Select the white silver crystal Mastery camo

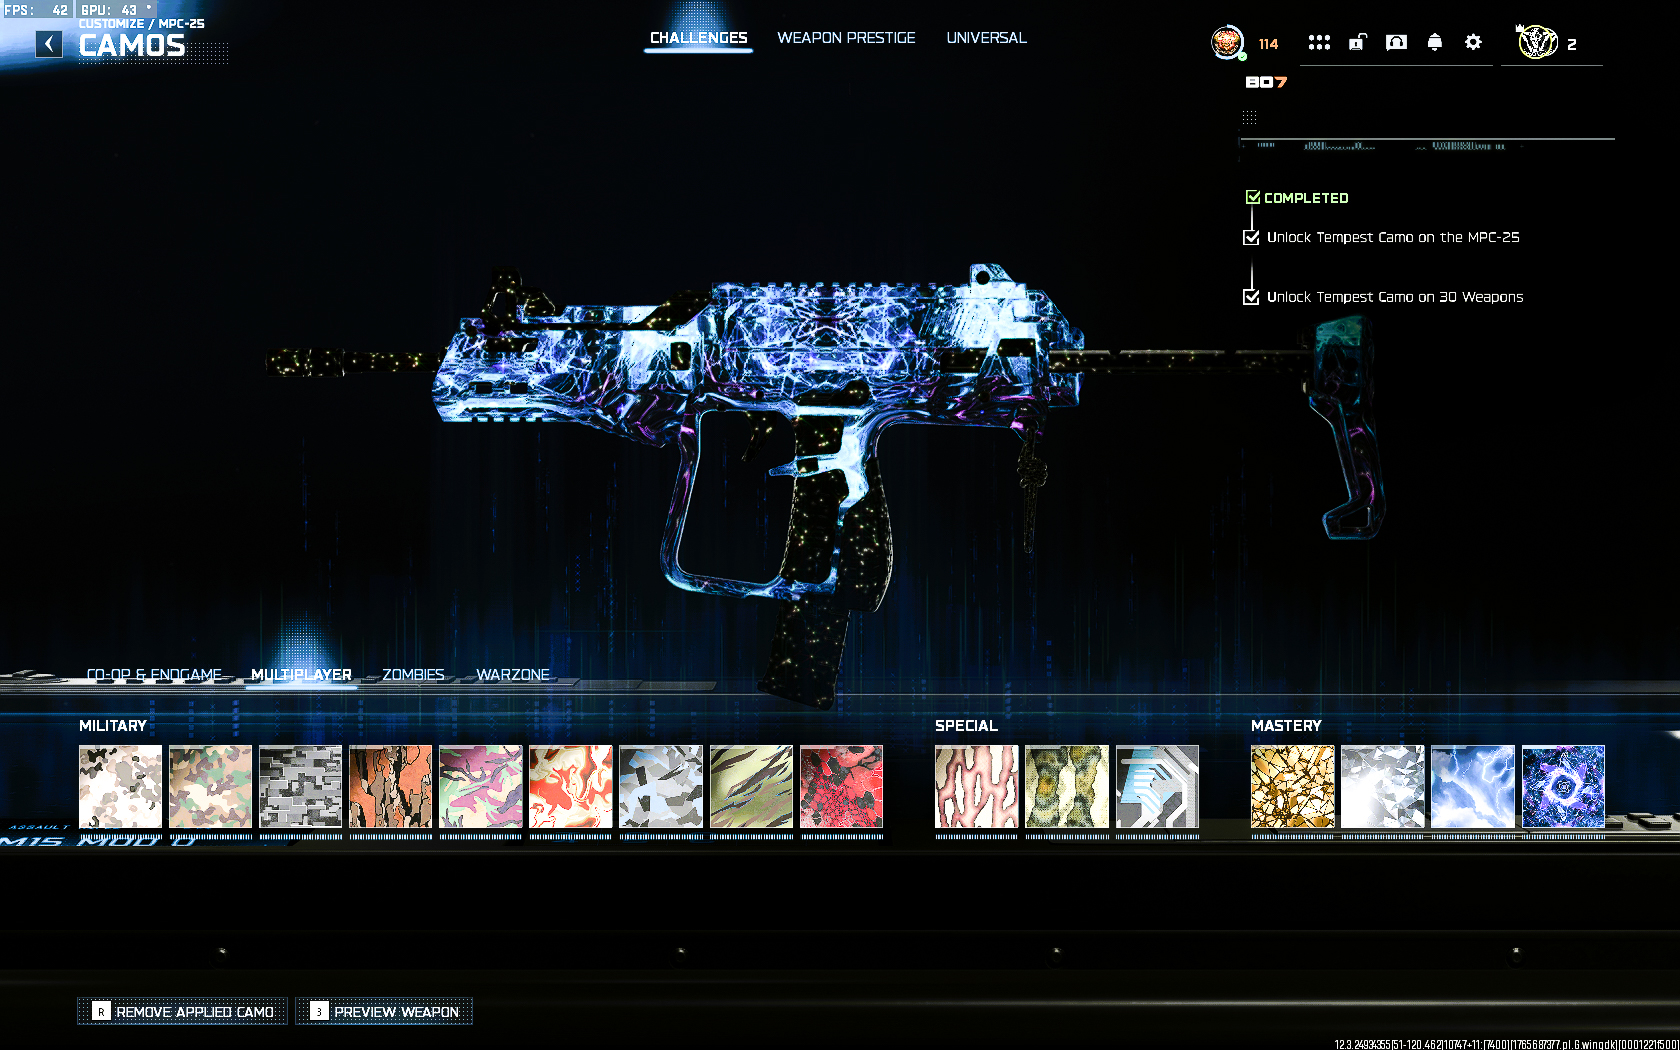(1383, 786)
